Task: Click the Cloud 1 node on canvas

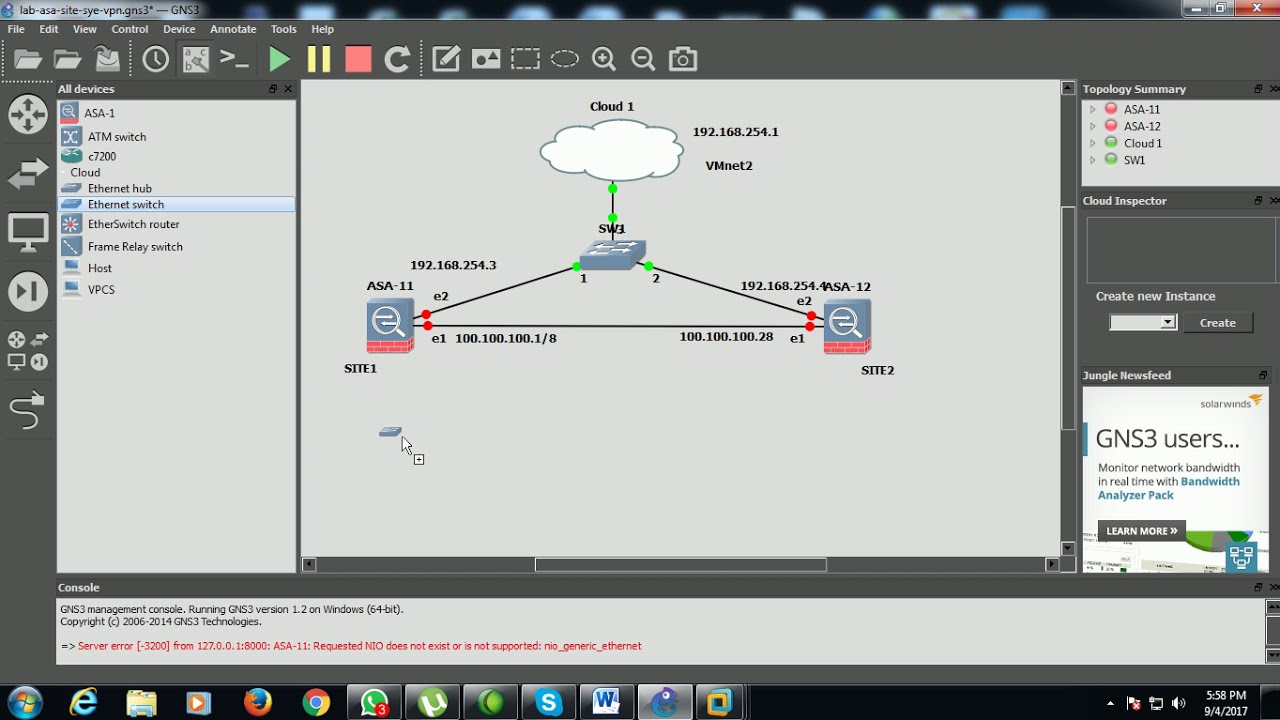Action: point(612,151)
